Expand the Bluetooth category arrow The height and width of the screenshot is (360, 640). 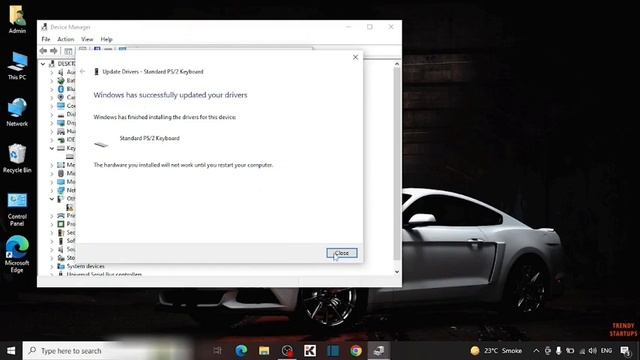click(52, 89)
